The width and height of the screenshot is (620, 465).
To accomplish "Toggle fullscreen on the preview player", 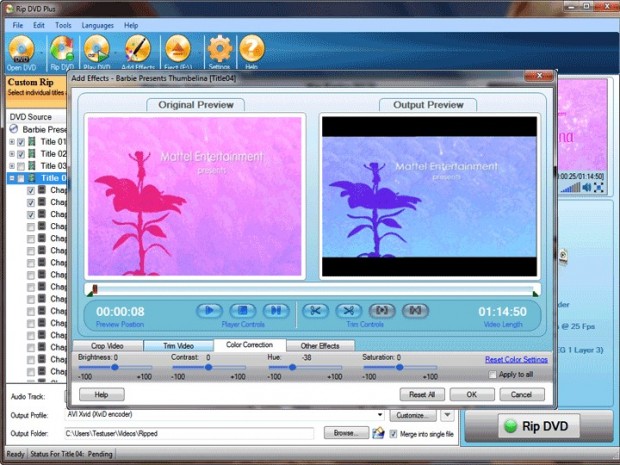I will click(599, 187).
